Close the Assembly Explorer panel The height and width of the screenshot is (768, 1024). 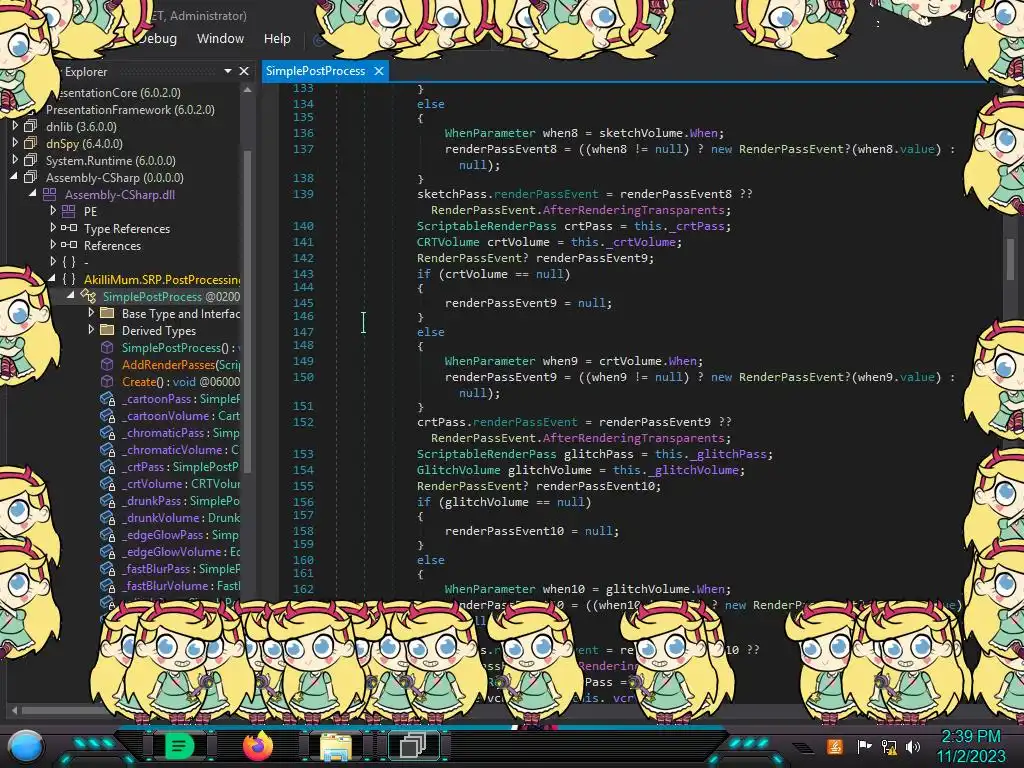(244, 71)
